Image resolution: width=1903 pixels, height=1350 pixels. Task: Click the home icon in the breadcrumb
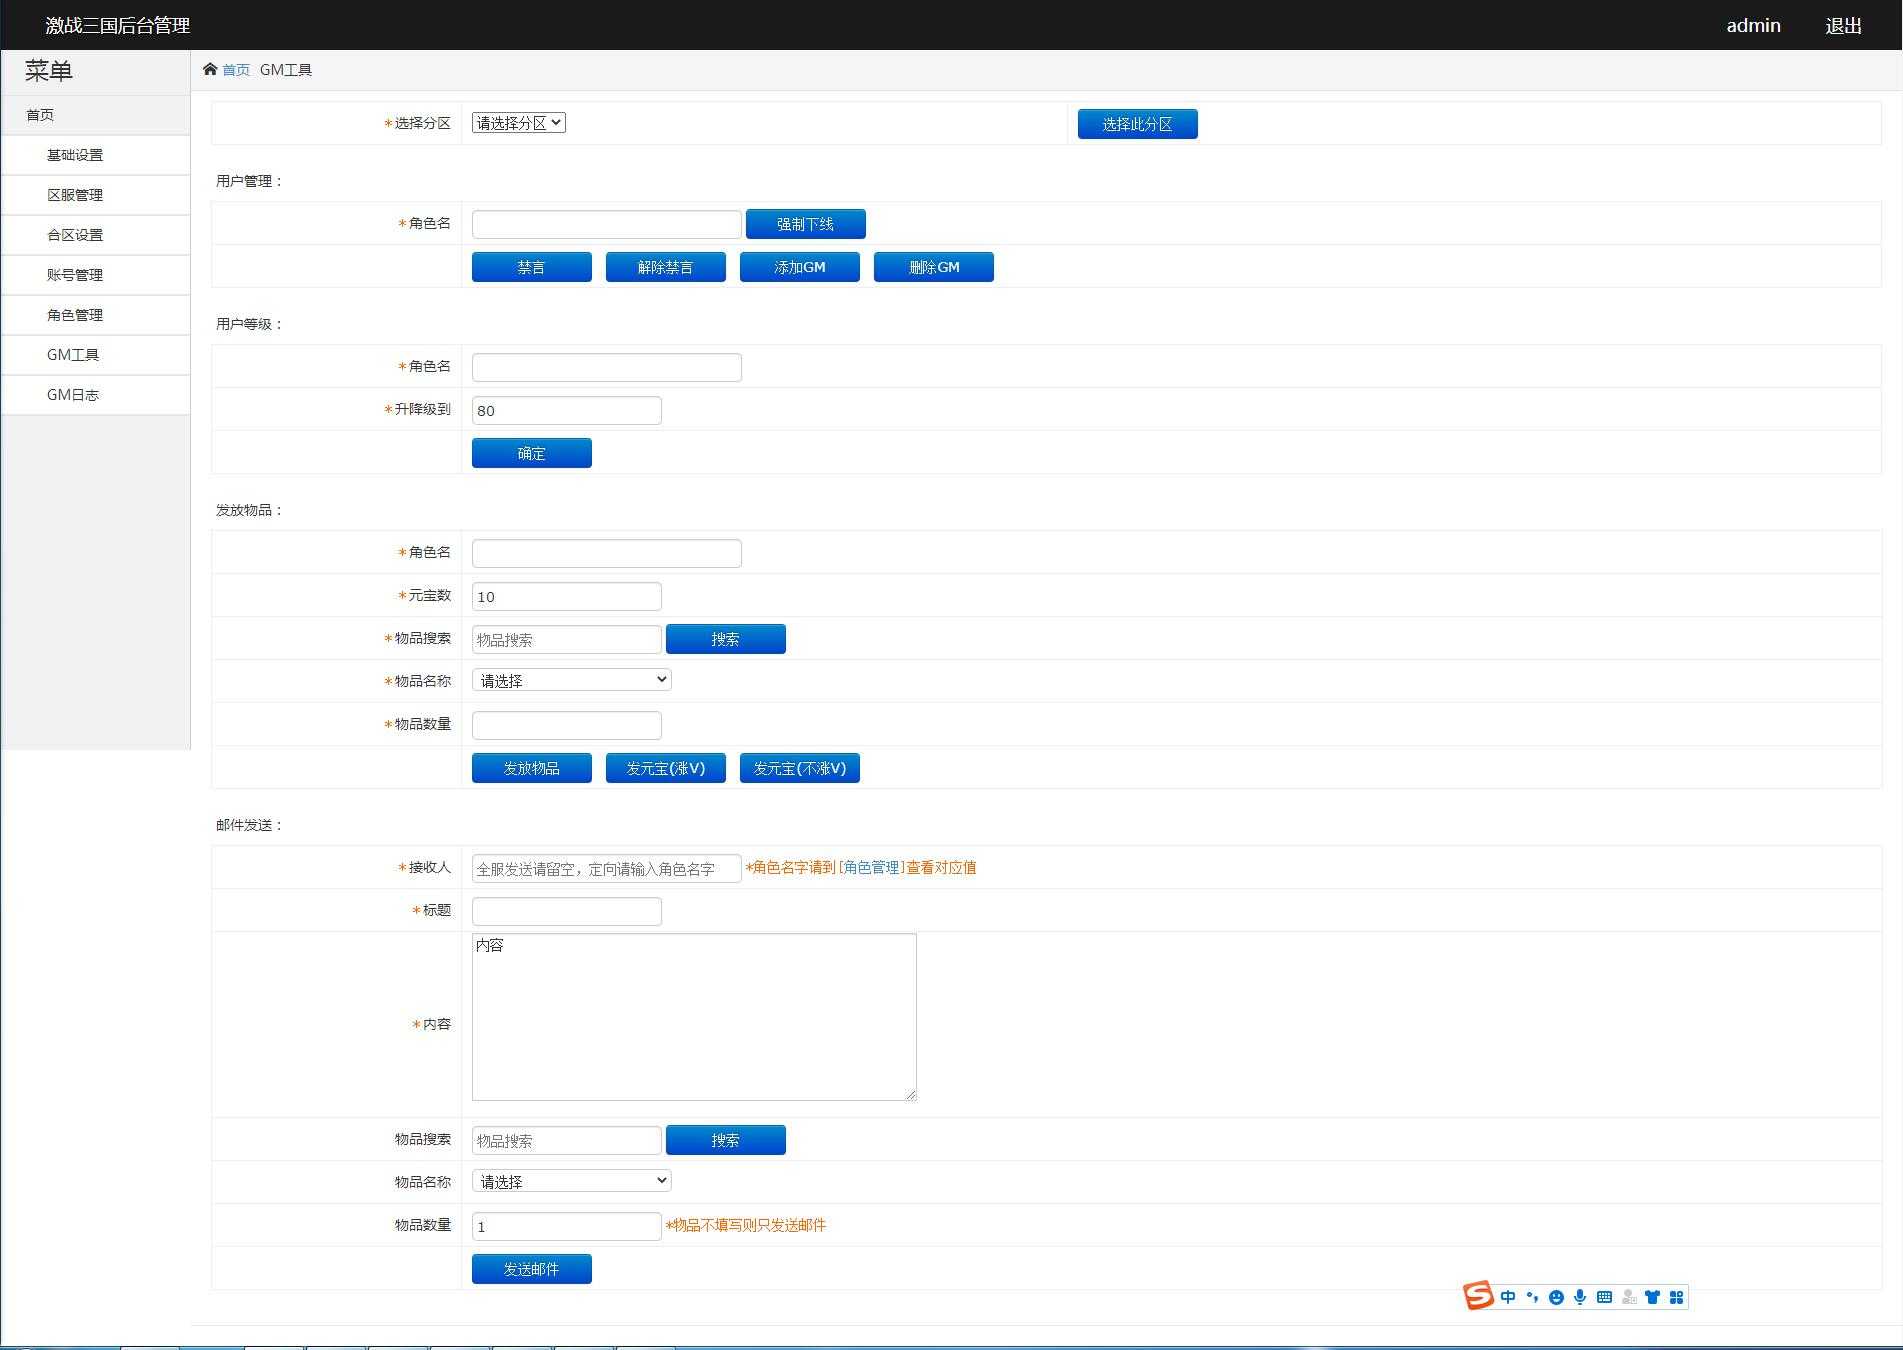click(x=210, y=69)
